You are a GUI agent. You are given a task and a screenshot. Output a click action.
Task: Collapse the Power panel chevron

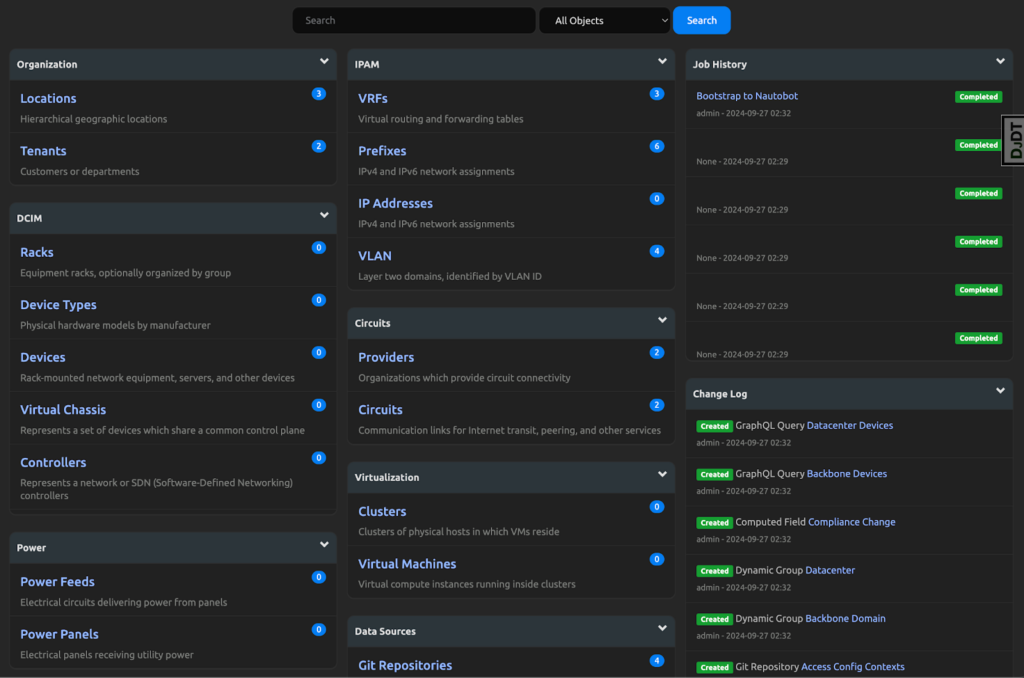point(324,545)
